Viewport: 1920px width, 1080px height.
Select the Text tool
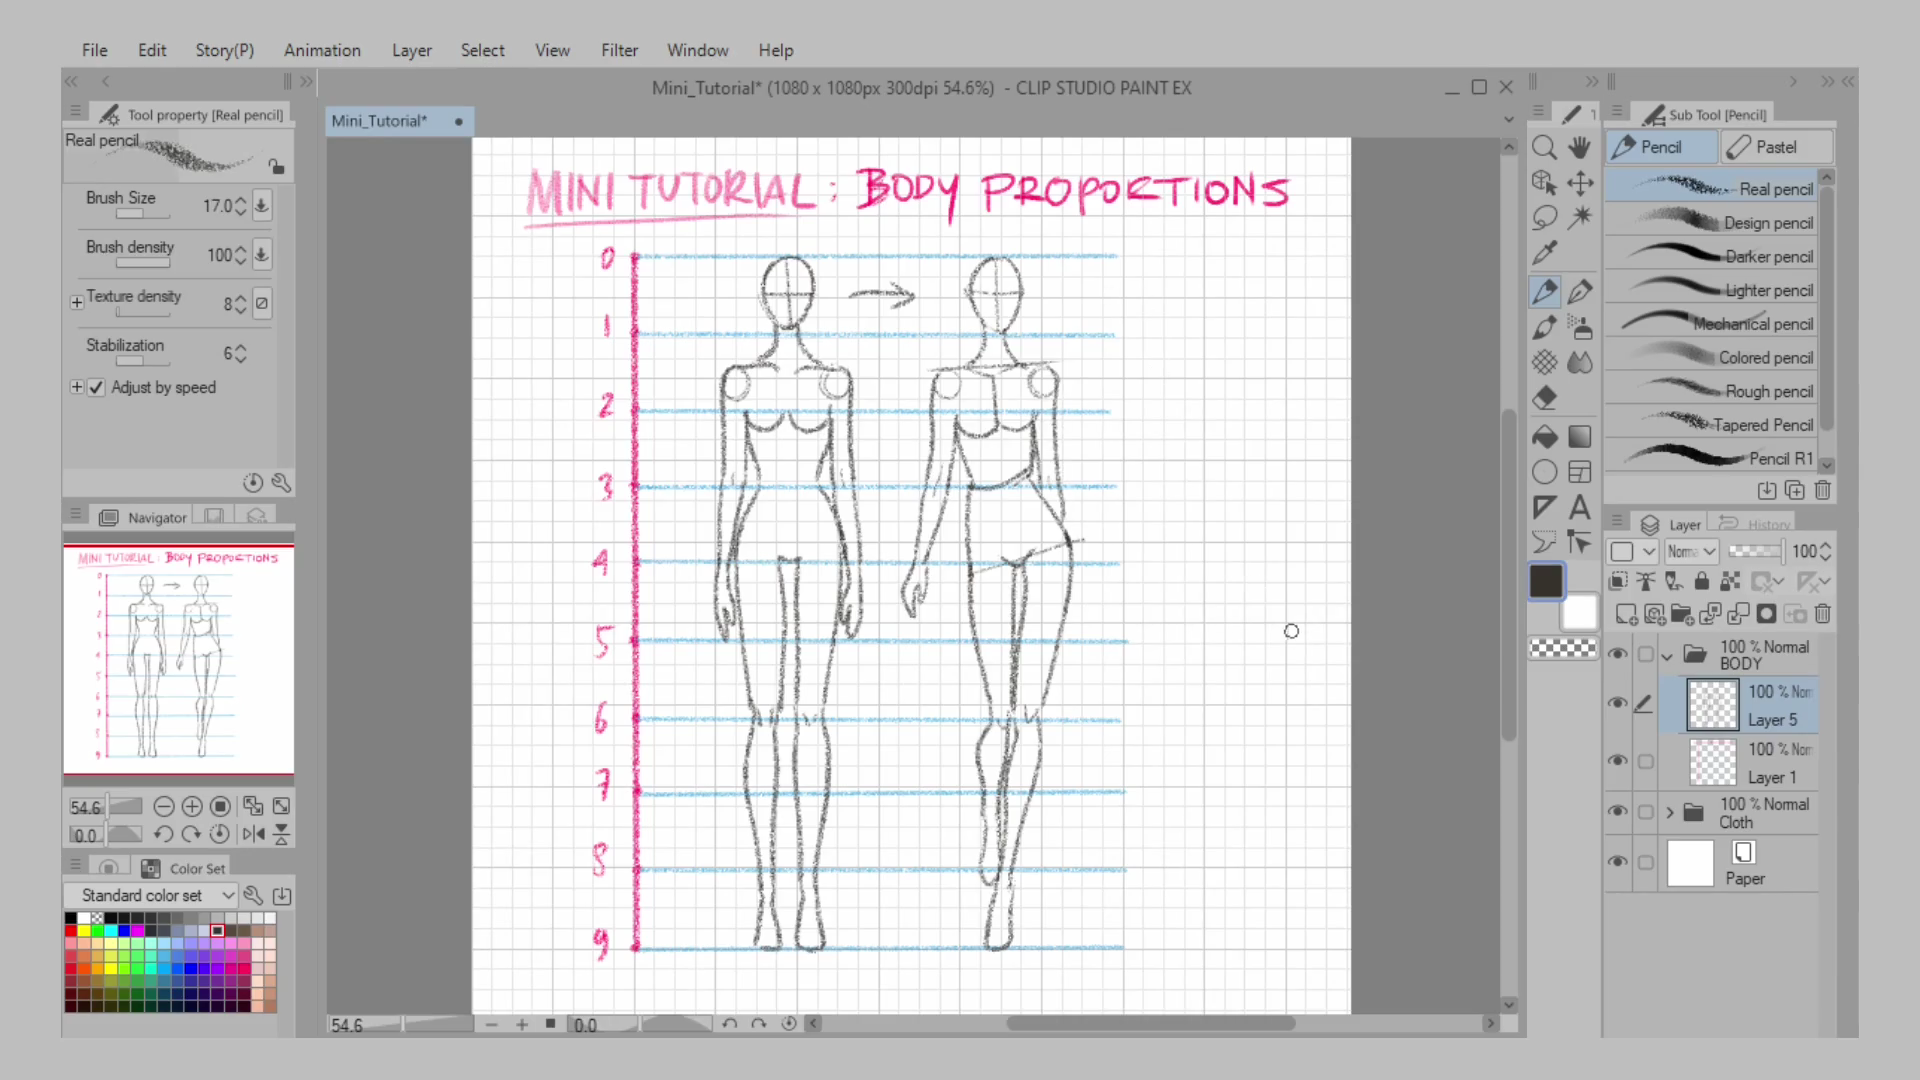click(1580, 508)
